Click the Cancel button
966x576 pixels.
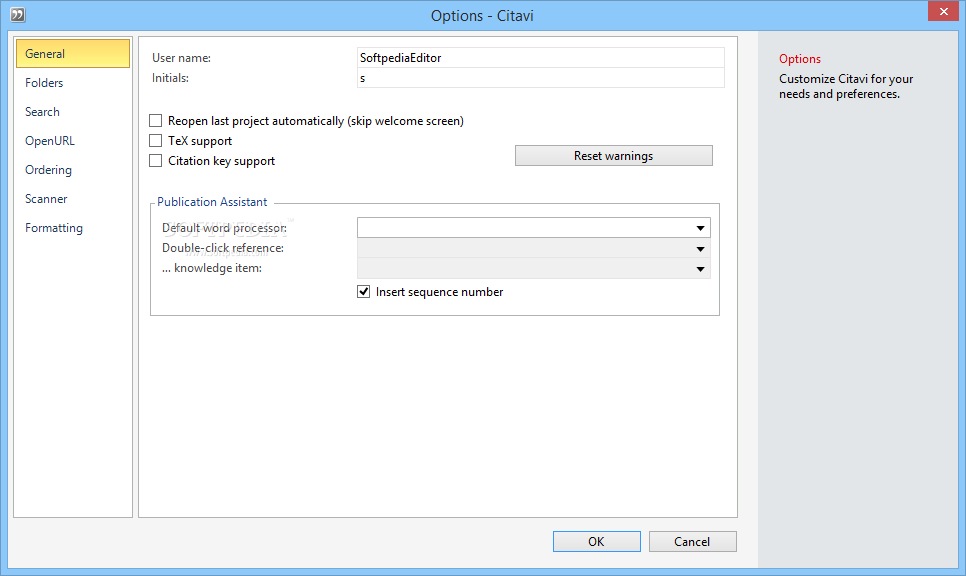click(692, 542)
